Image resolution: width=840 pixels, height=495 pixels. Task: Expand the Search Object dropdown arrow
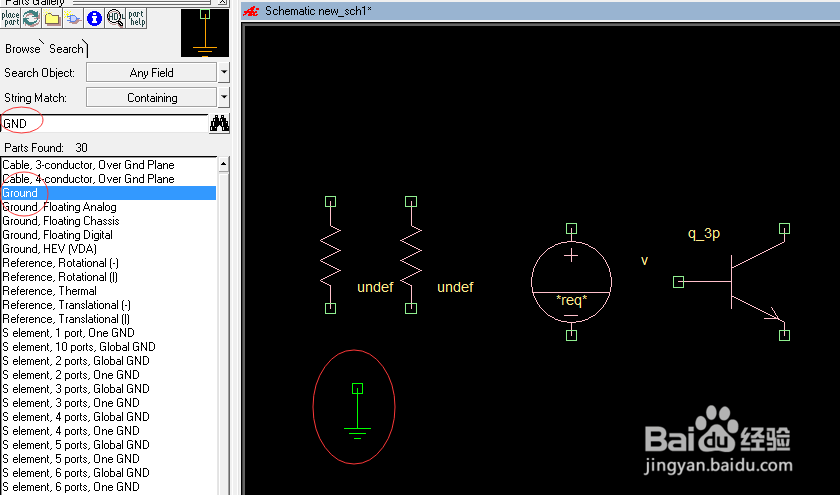pyautogui.click(x=224, y=73)
